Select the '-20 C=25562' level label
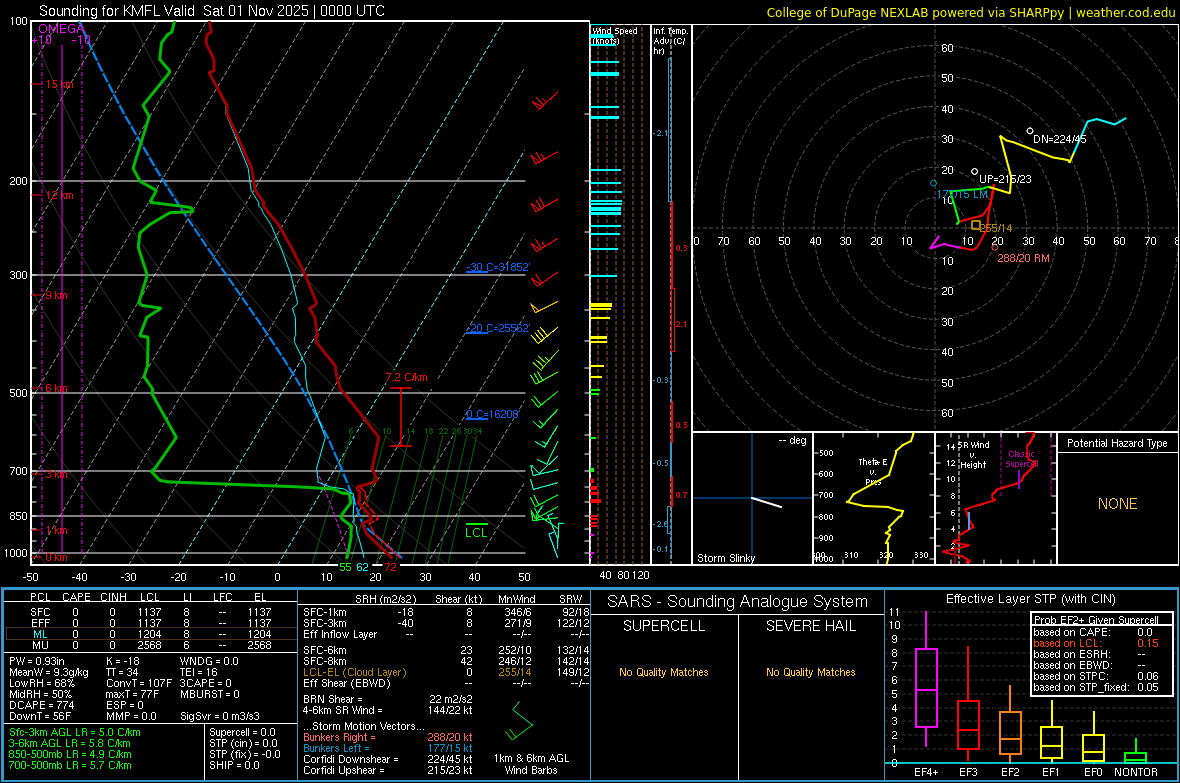 498,328
